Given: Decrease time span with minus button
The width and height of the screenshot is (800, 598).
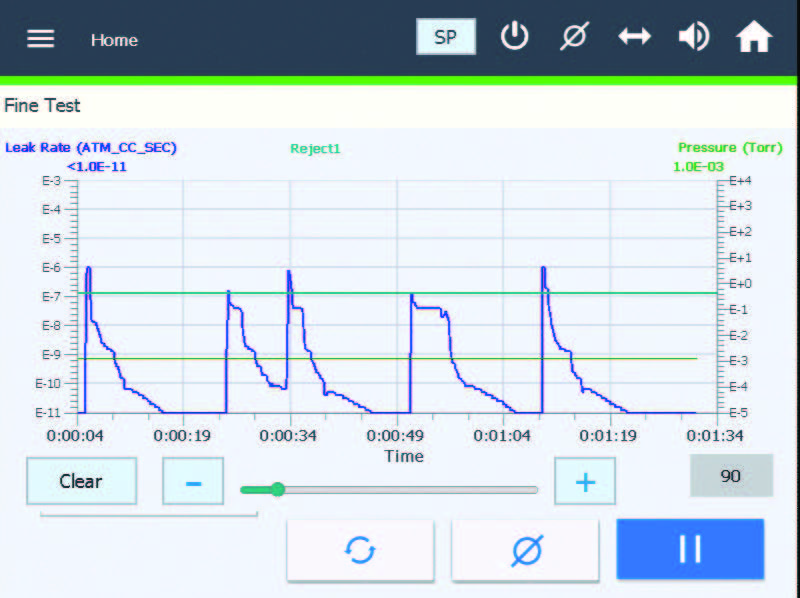Looking at the screenshot, I should [x=193, y=481].
